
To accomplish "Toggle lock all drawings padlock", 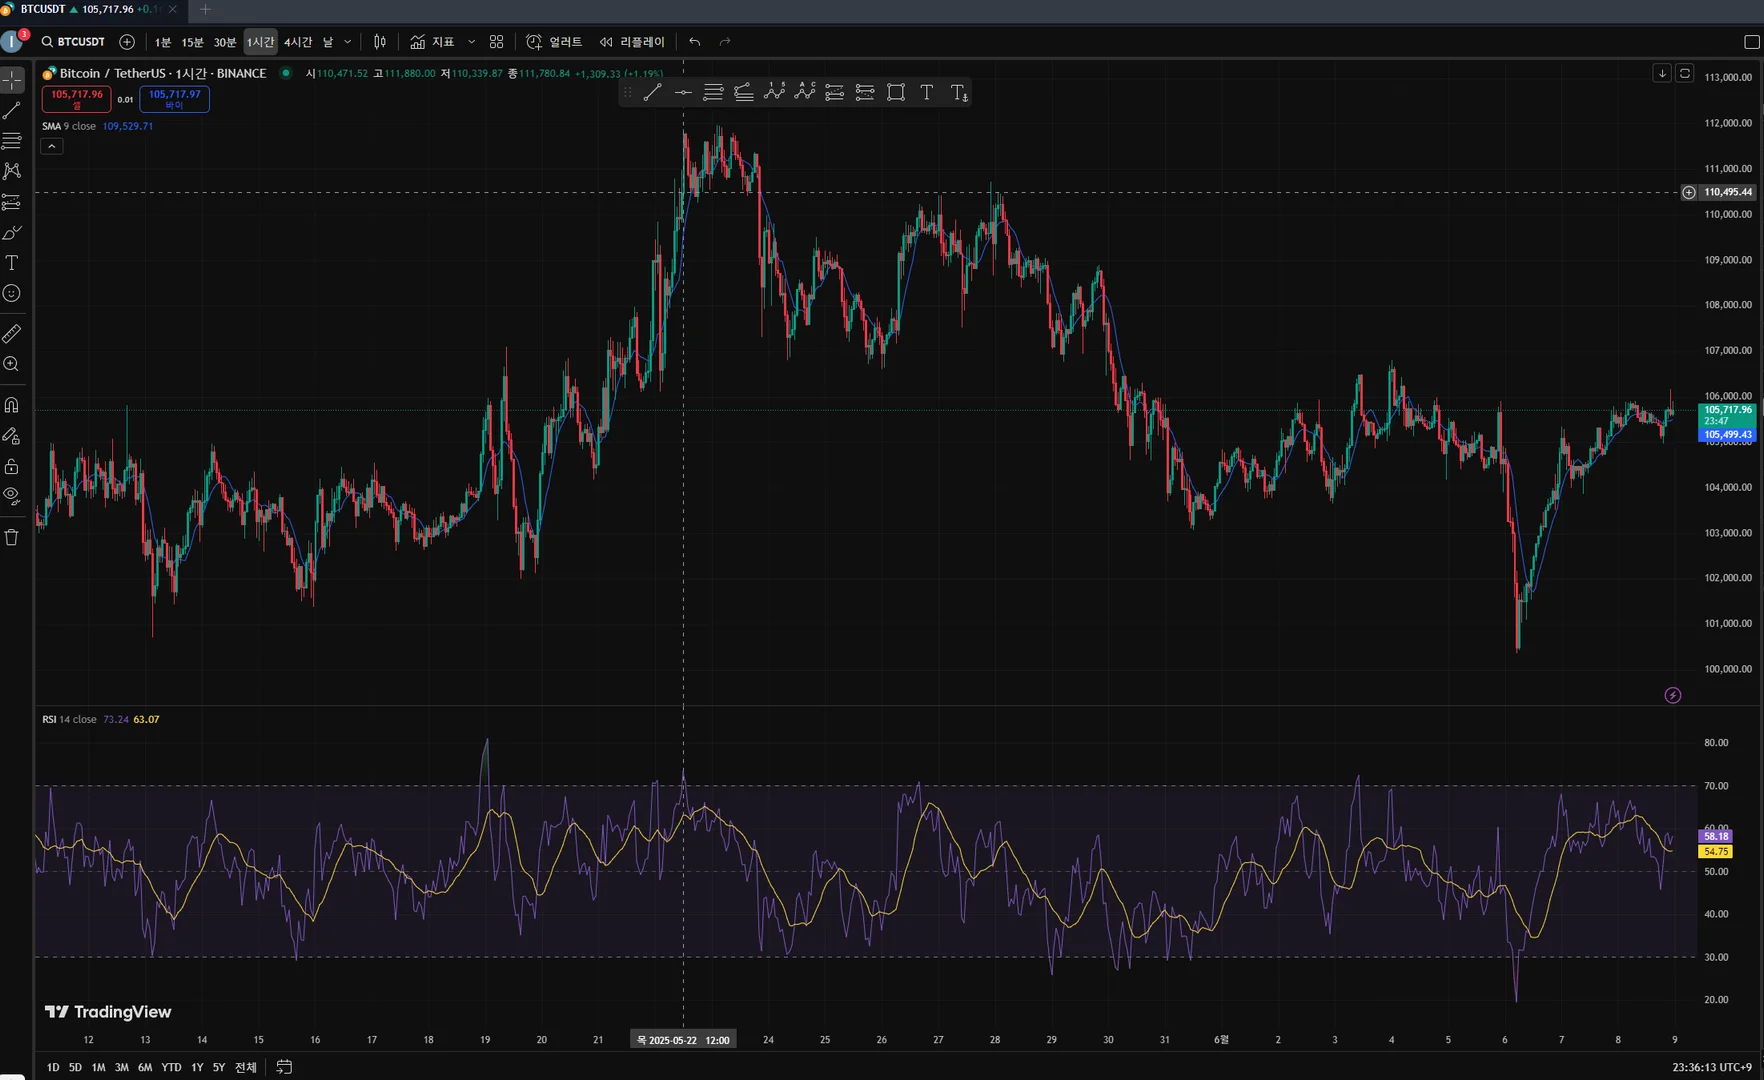I will 12,466.
